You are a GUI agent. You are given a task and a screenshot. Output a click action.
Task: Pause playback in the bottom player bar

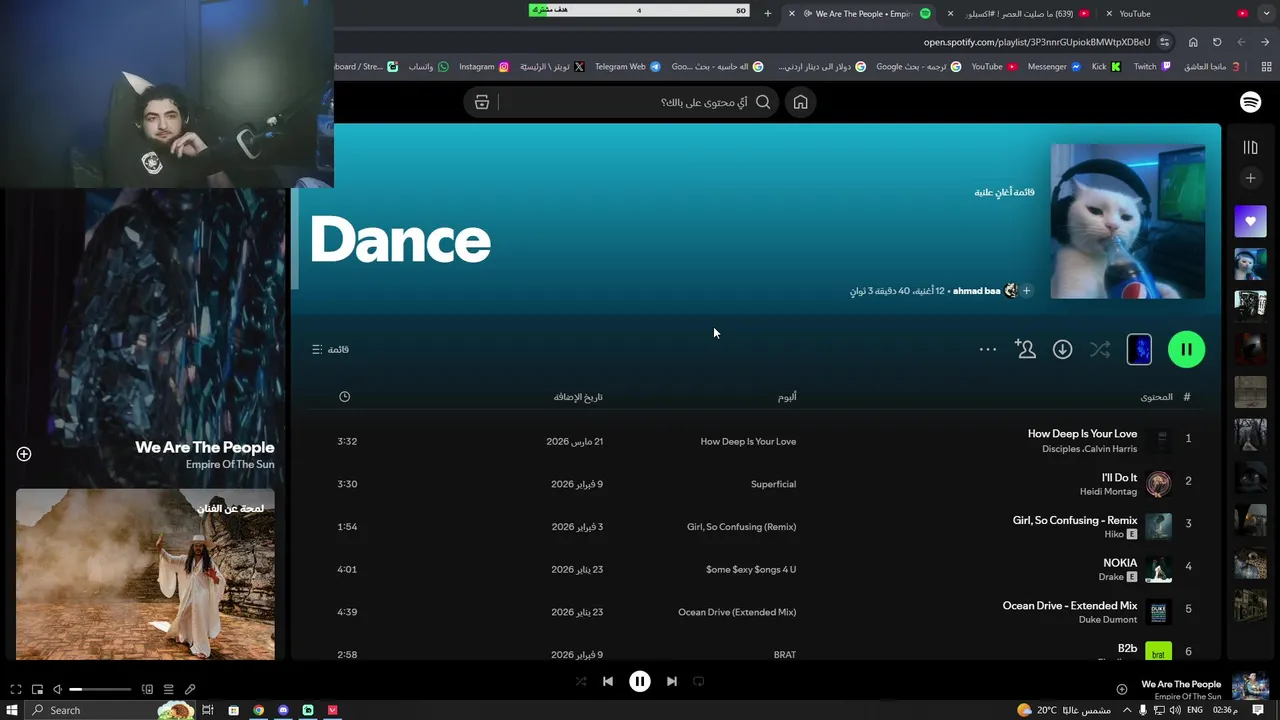(x=640, y=681)
